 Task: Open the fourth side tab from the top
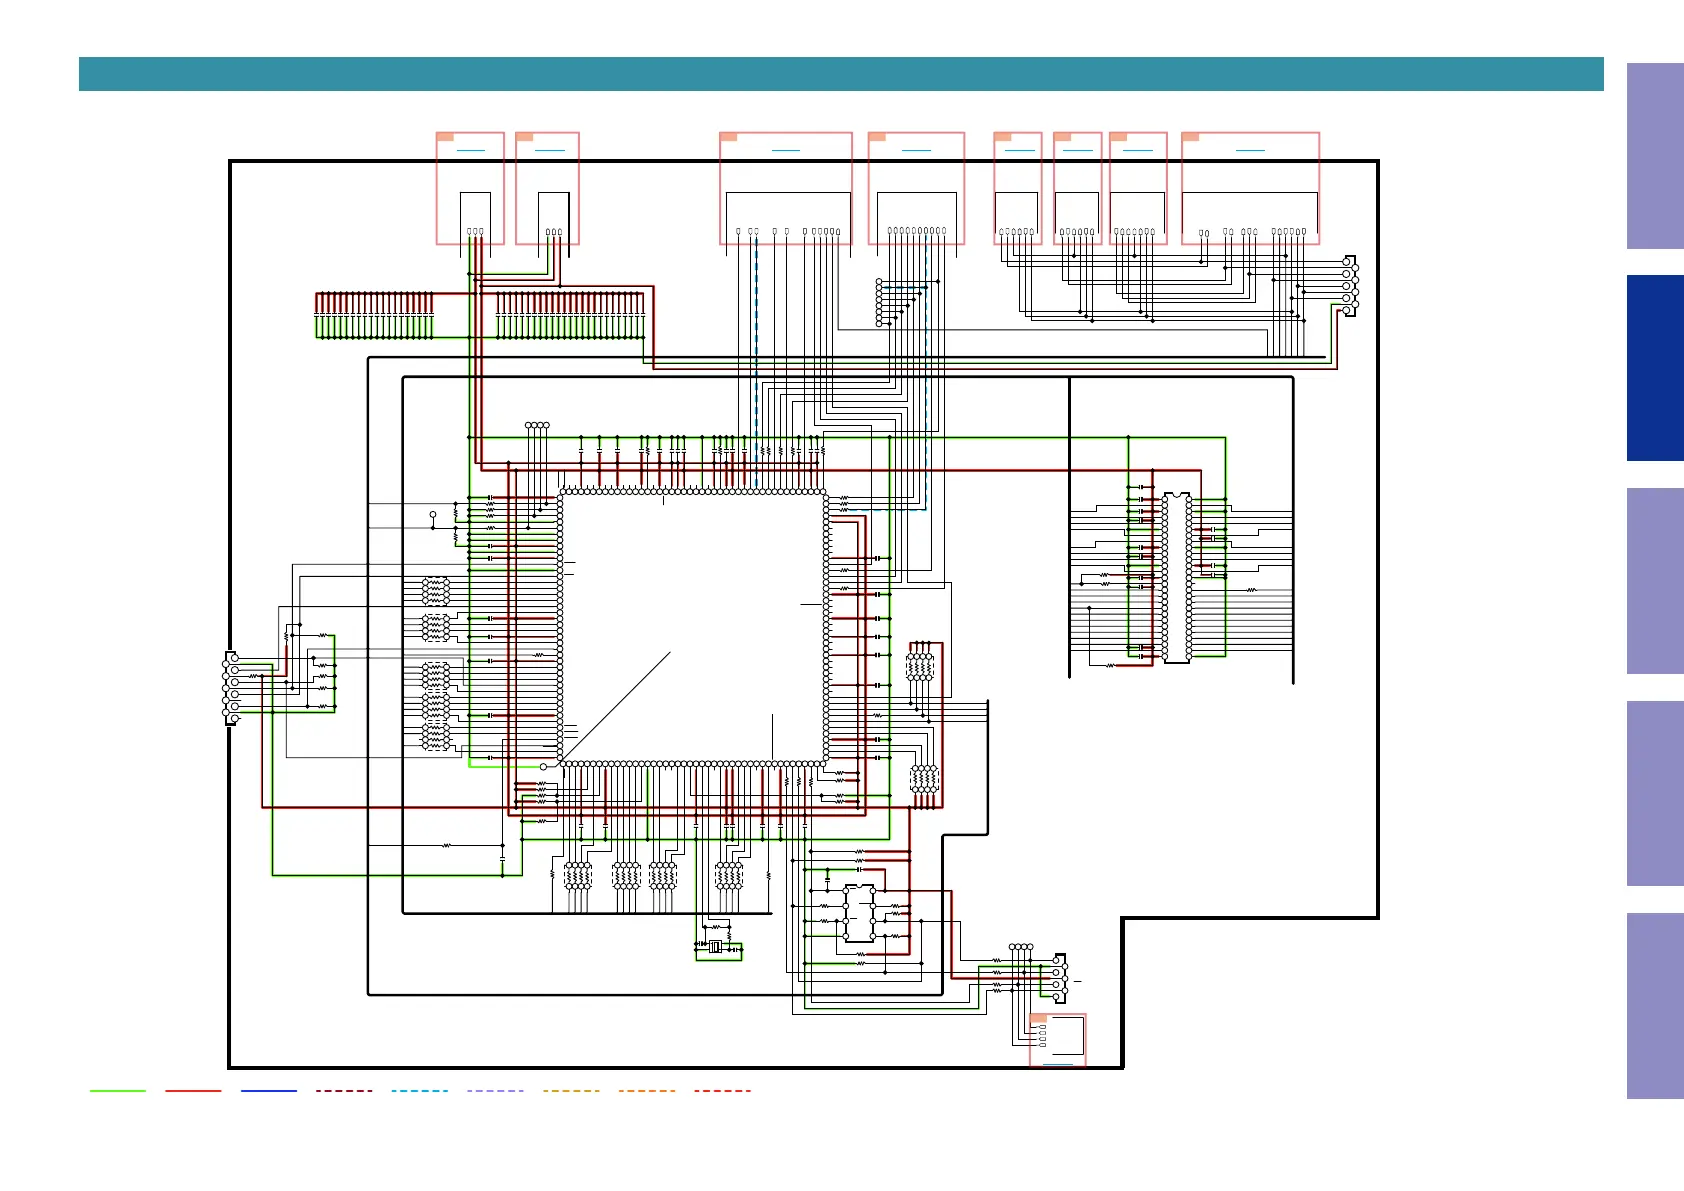click(1655, 794)
